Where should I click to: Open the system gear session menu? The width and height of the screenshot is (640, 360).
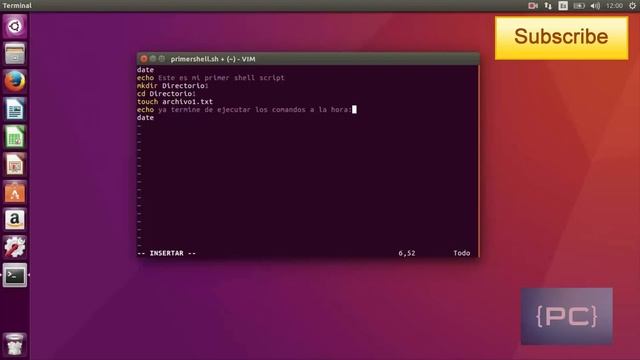pyautogui.click(x=632, y=6)
